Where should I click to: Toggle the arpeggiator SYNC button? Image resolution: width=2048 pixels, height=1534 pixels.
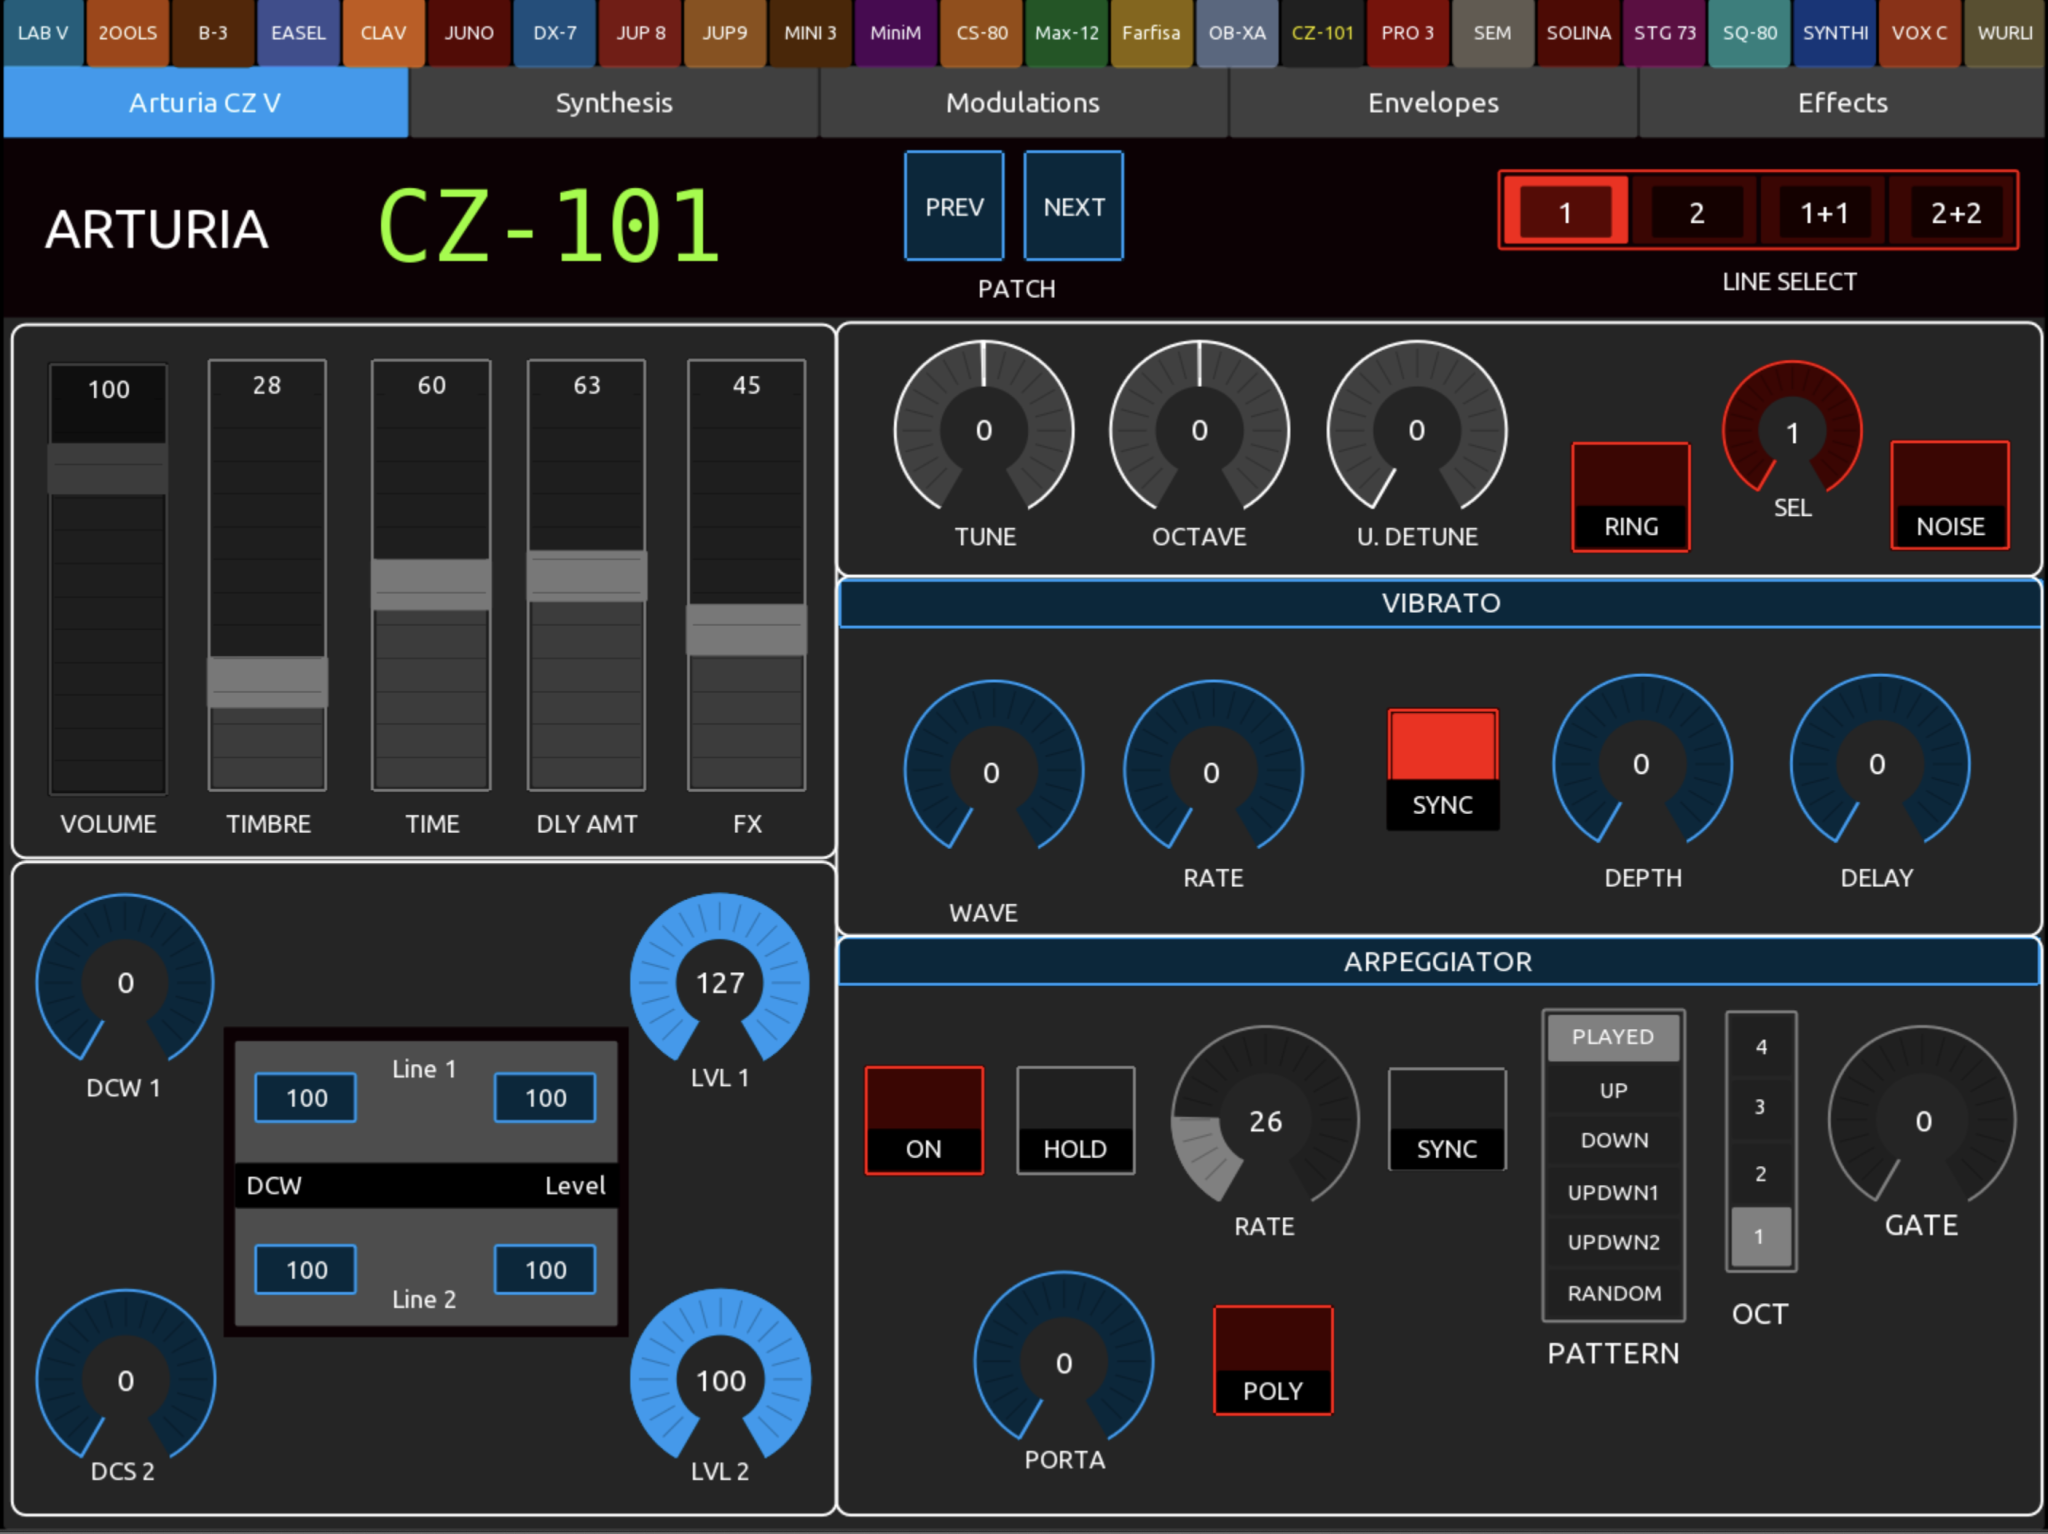1447,1119
